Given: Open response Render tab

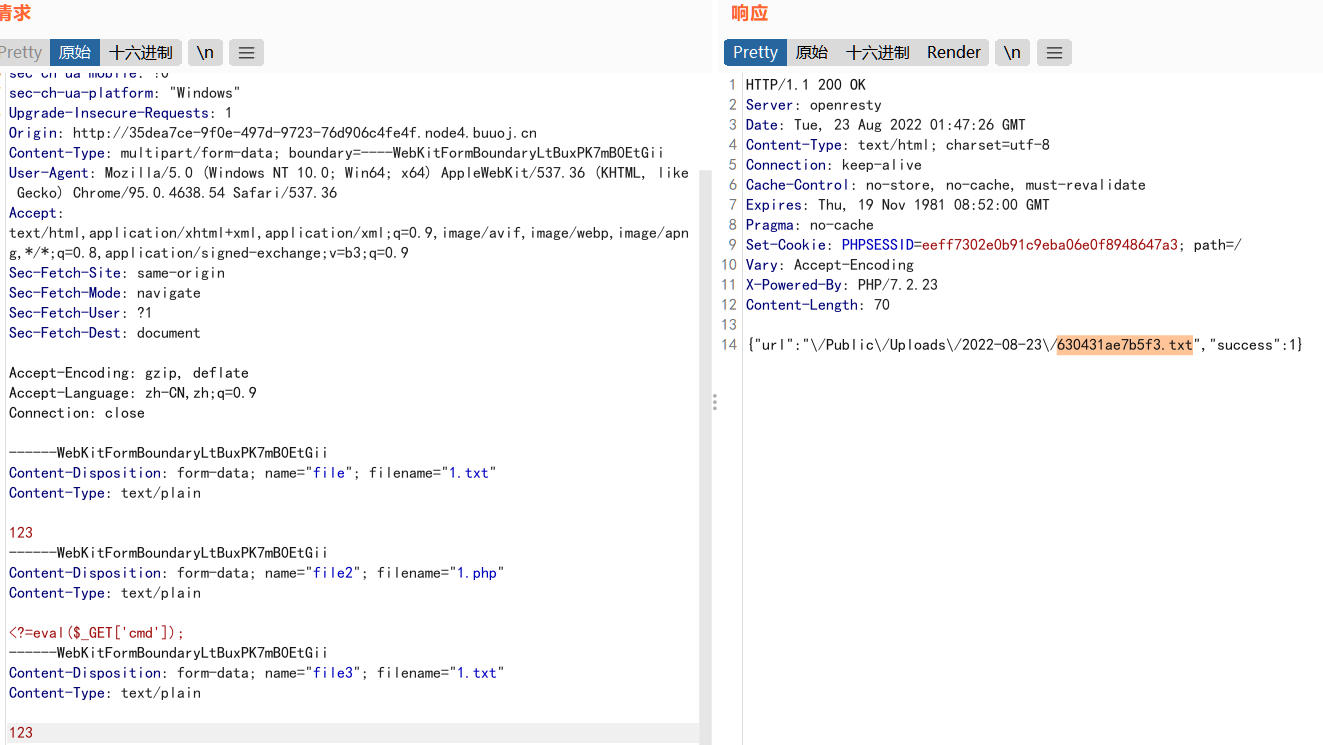Looking at the screenshot, I should click(954, 53).
